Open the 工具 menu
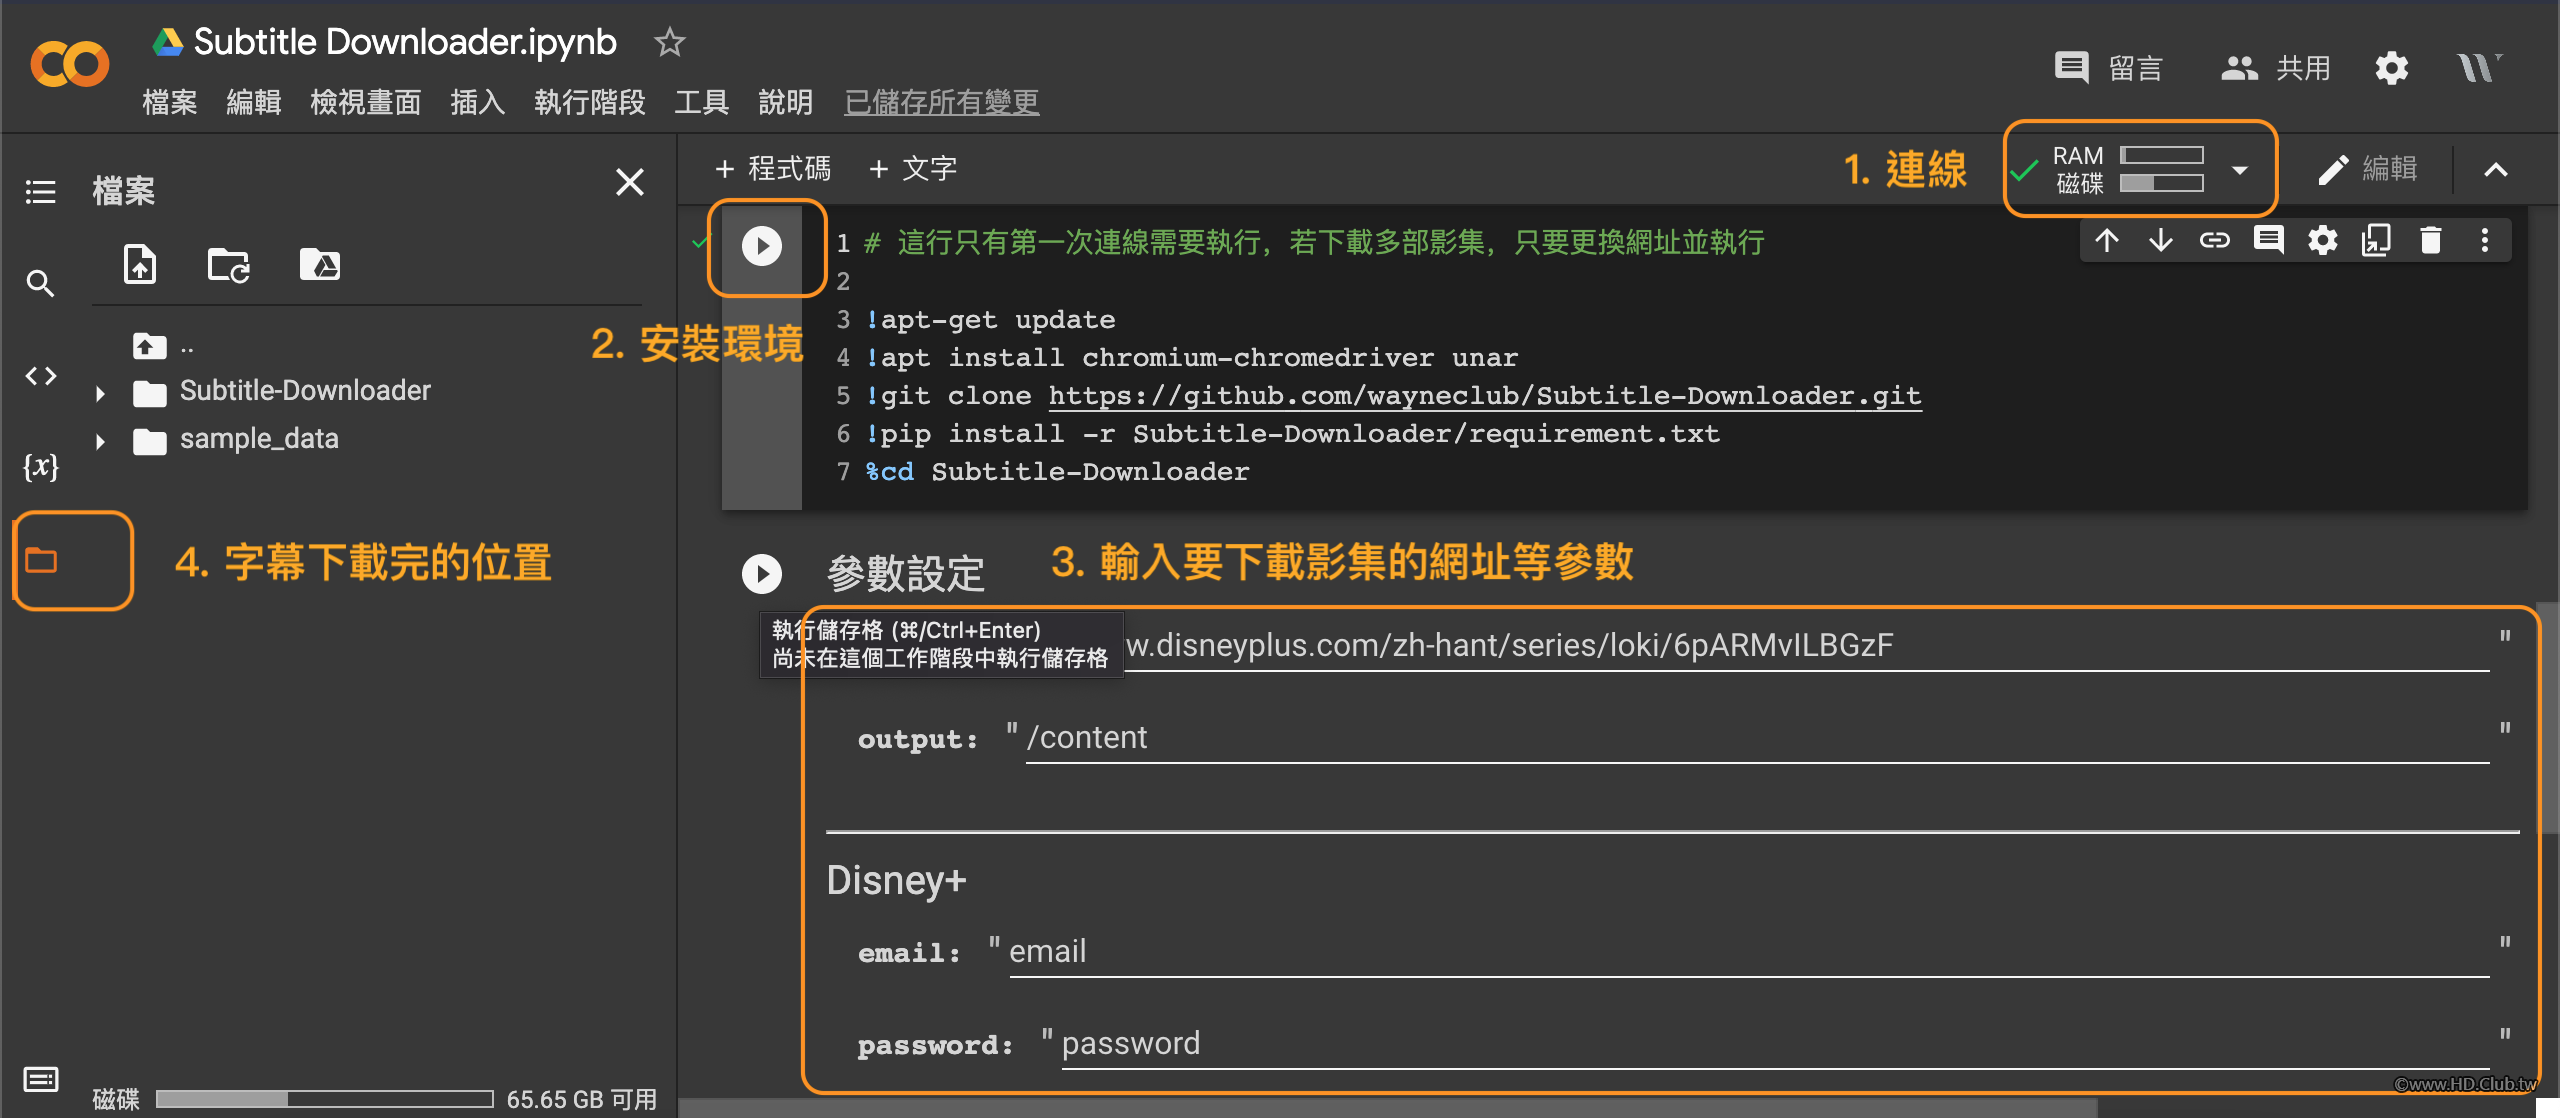Screen dimensions: 2560x1118 coord(701,102)
